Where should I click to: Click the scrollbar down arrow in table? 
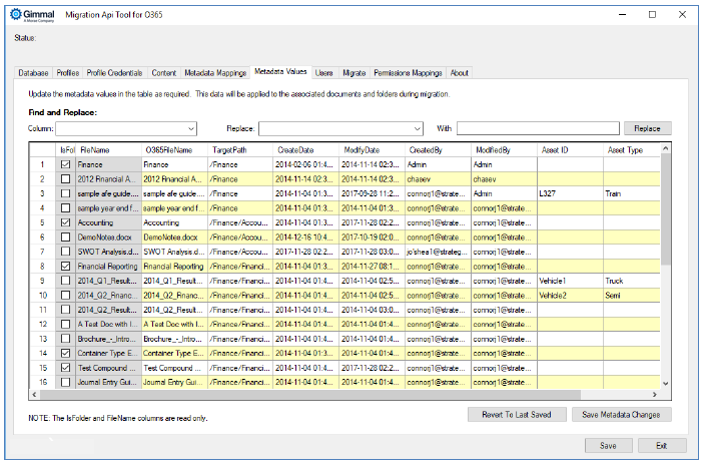(665, 383)
